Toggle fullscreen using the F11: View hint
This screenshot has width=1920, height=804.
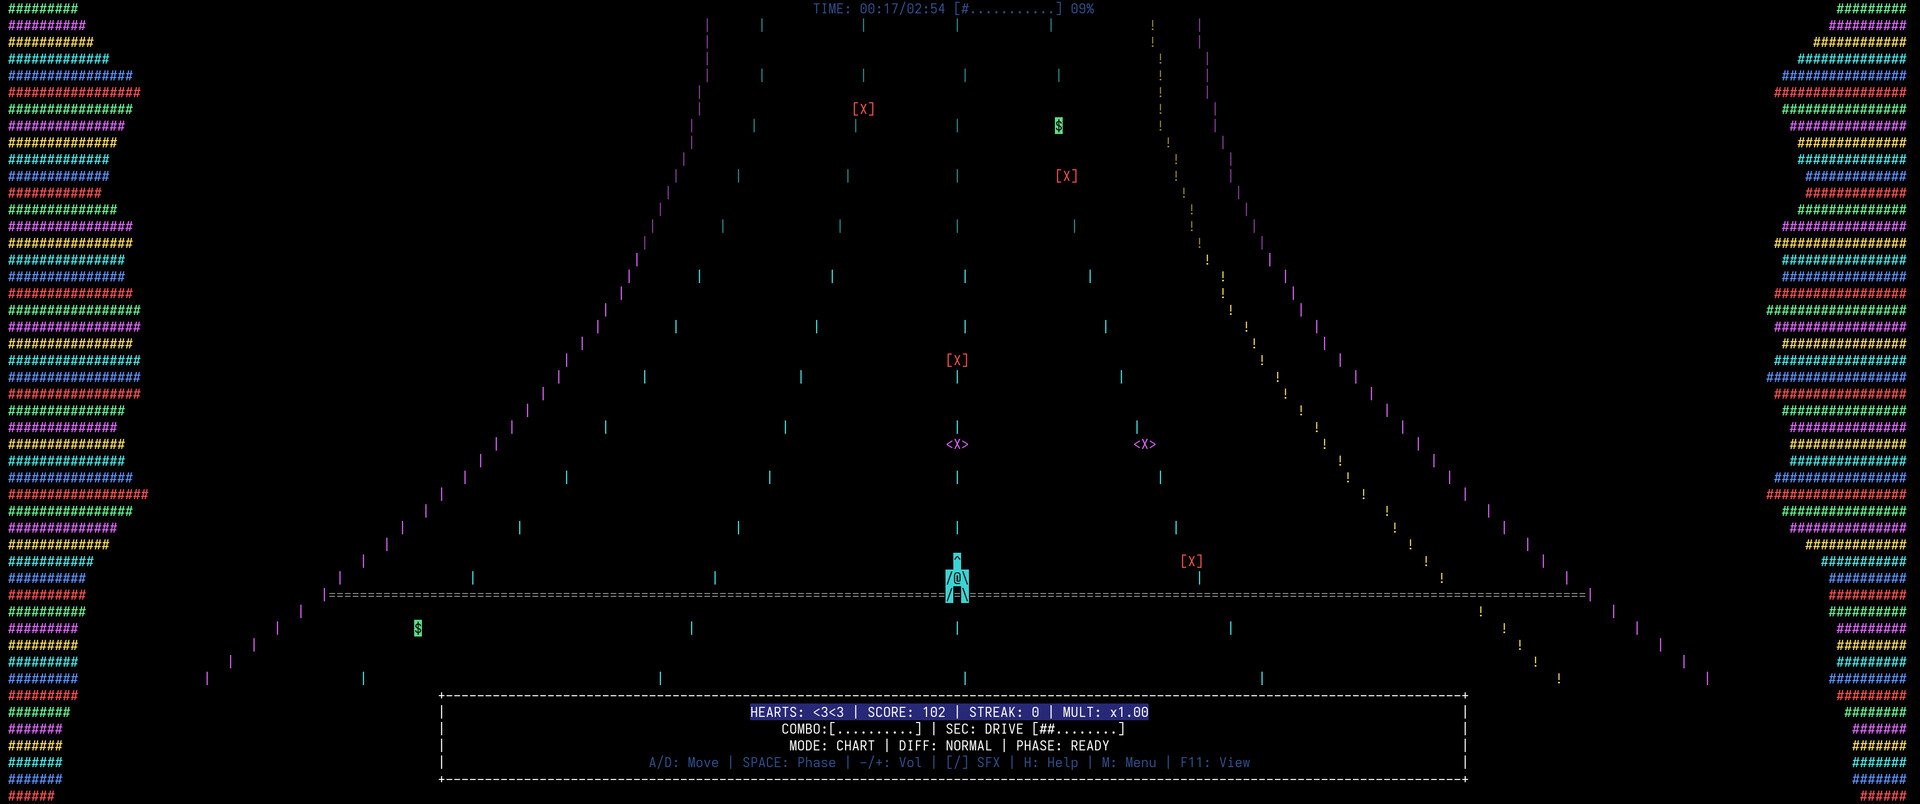click(1214, 763)
